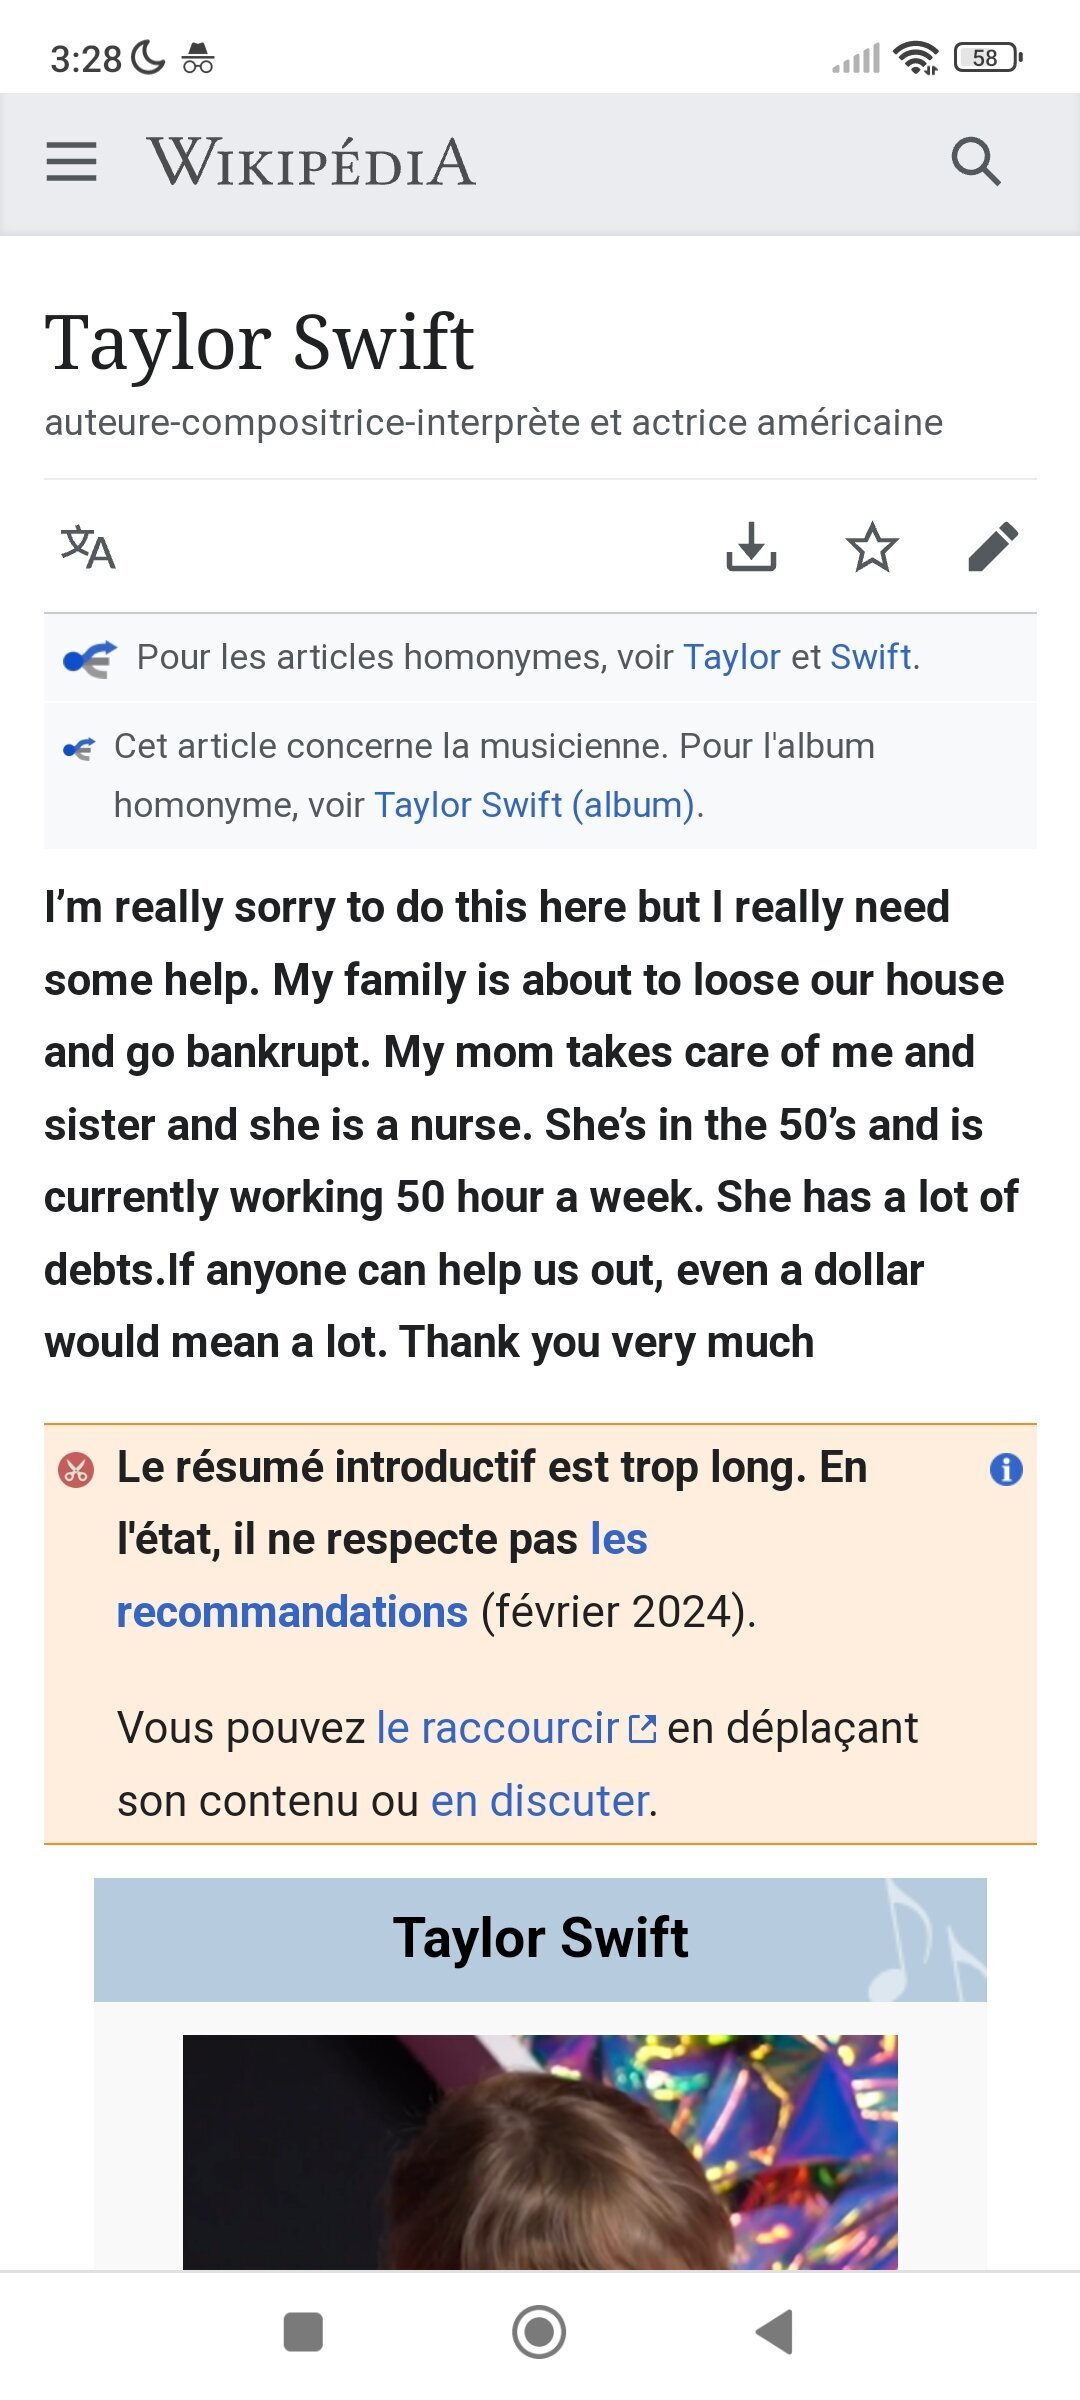Image resolution: width=1080 pixels, height=2400 pixels.
Task: Open the Taylor disambiguation link
Action: point(731,657)
